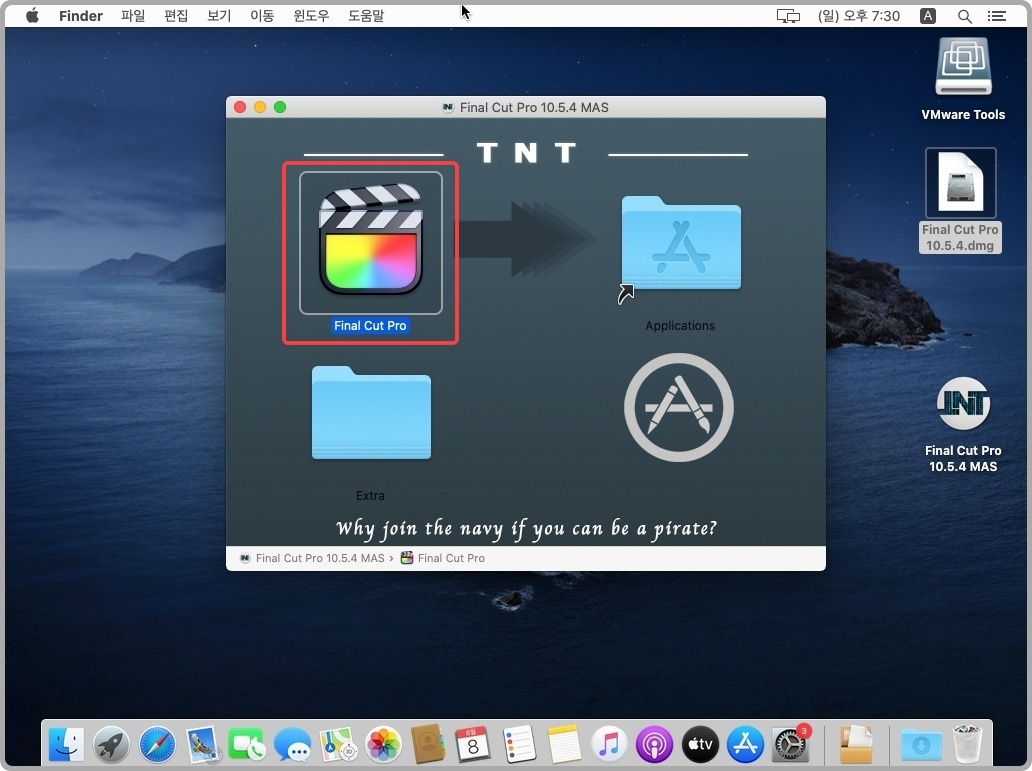
Task: Click the display mirroring menu bar icon
Action: coord(788,16)
